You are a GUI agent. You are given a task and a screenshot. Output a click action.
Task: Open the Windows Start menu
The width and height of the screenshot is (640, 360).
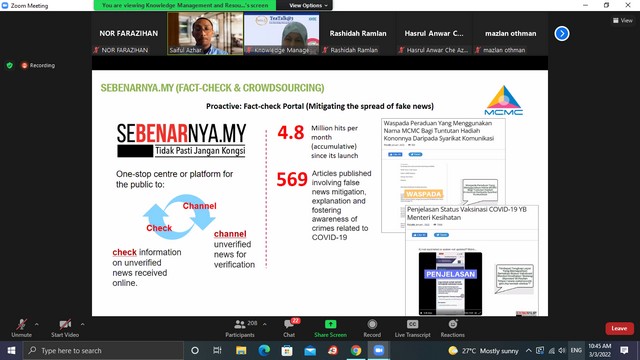tap(11, 351)
